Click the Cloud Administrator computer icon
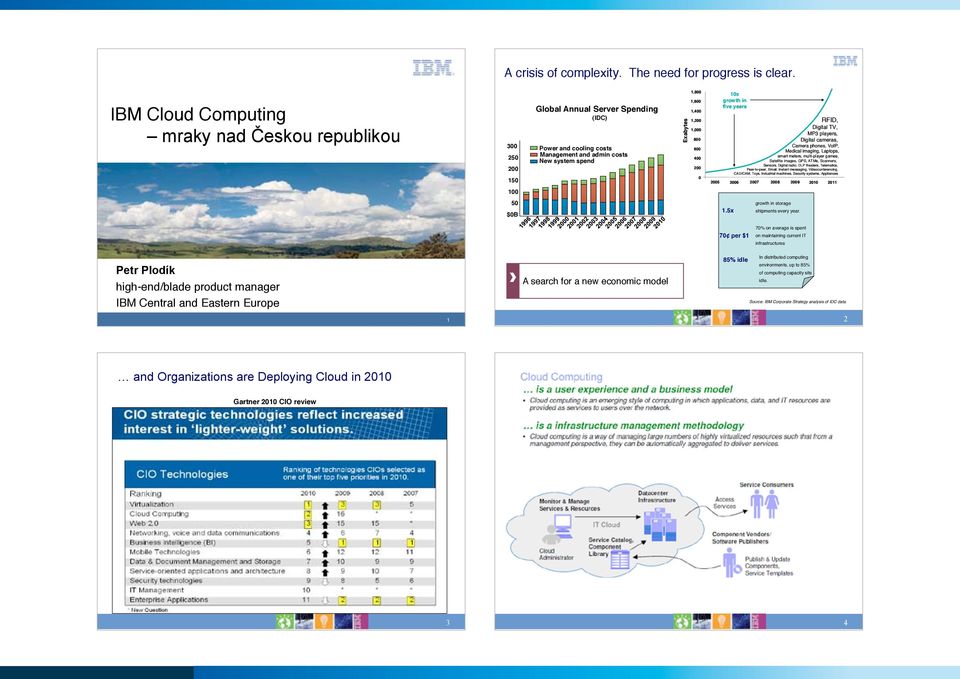The width and height of the screenshot is (960, 679). coord(558,528)
